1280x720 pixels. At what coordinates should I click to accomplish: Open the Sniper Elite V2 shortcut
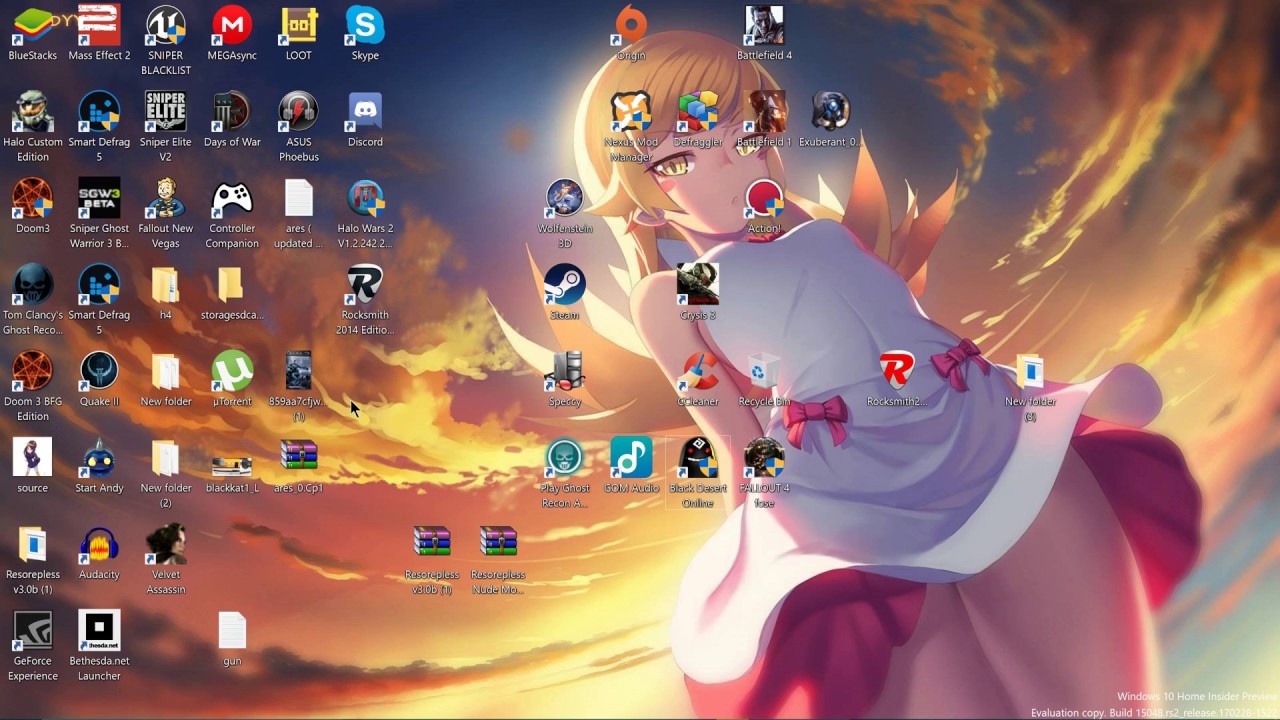point(165,112)
